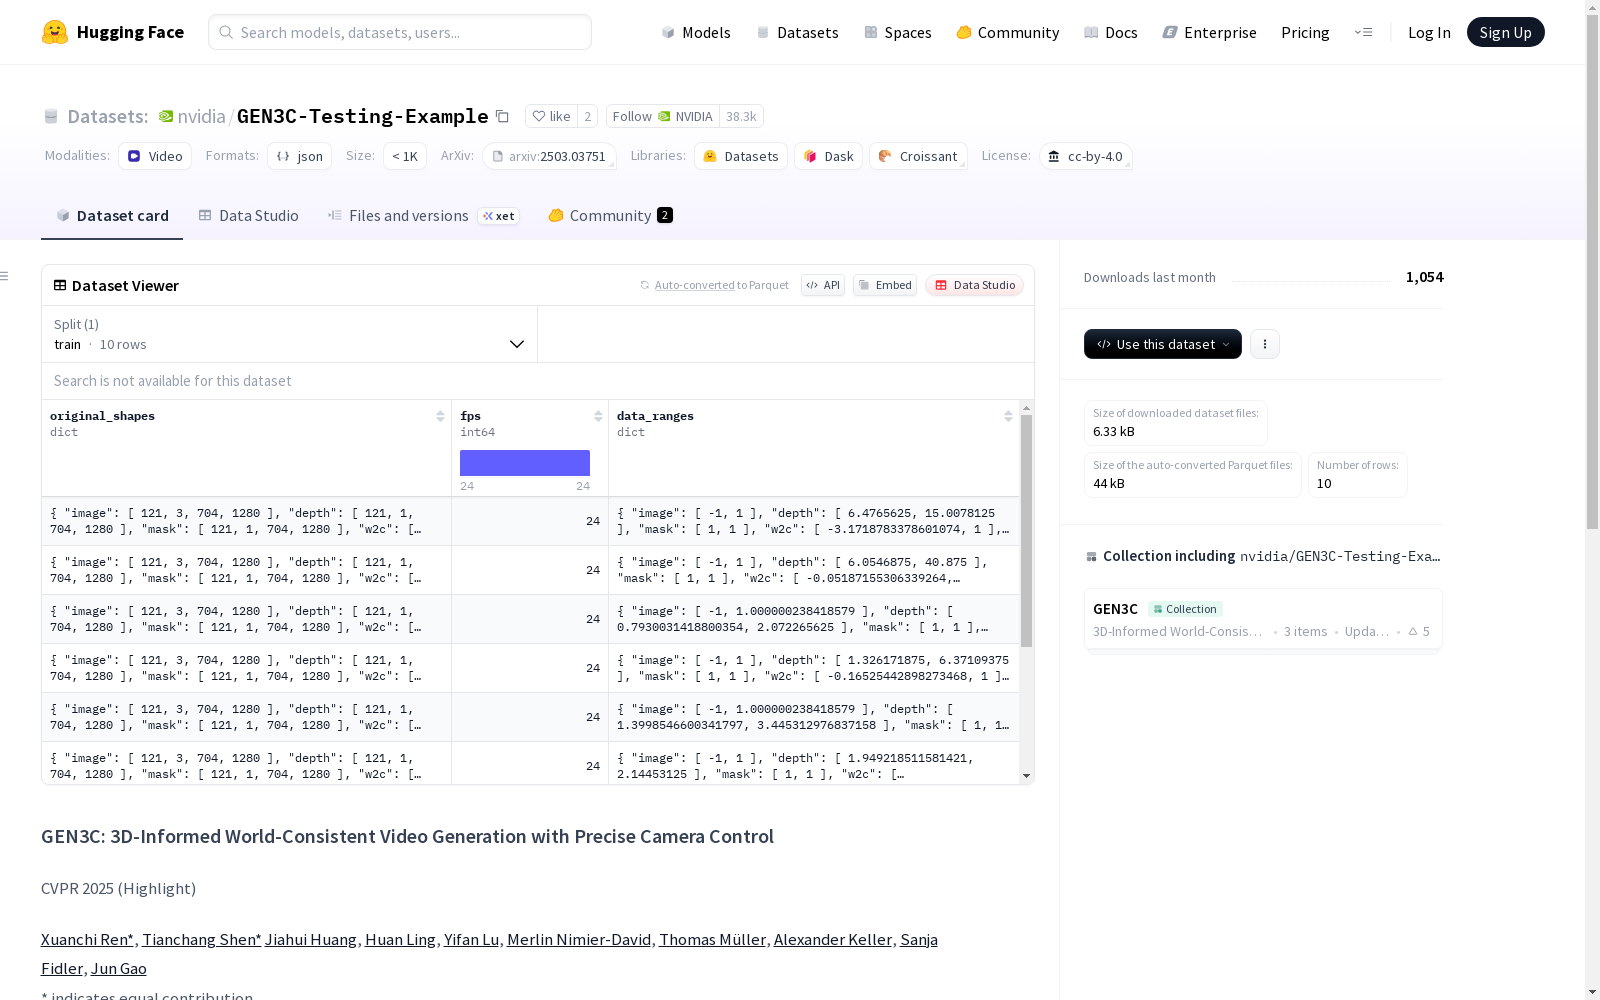Click the table scroll-down arrow
This screenshot has height=1000, width=1600.
1026,776
